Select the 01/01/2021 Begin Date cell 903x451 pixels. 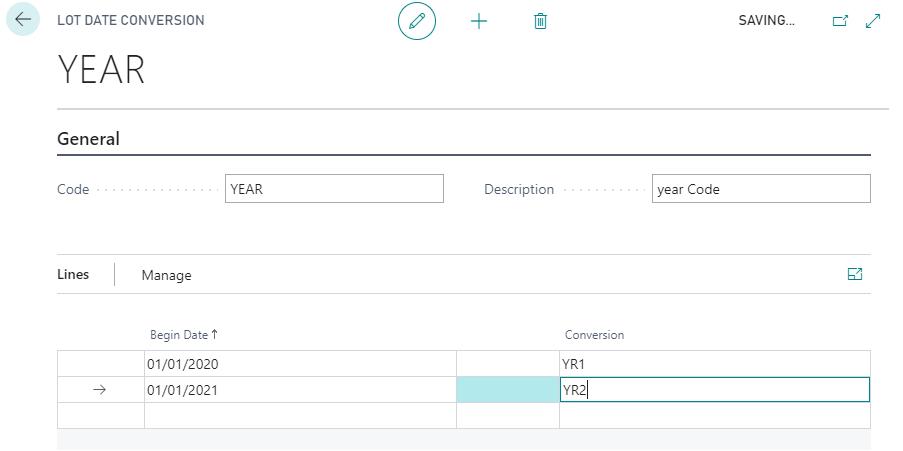pos(300,390)
